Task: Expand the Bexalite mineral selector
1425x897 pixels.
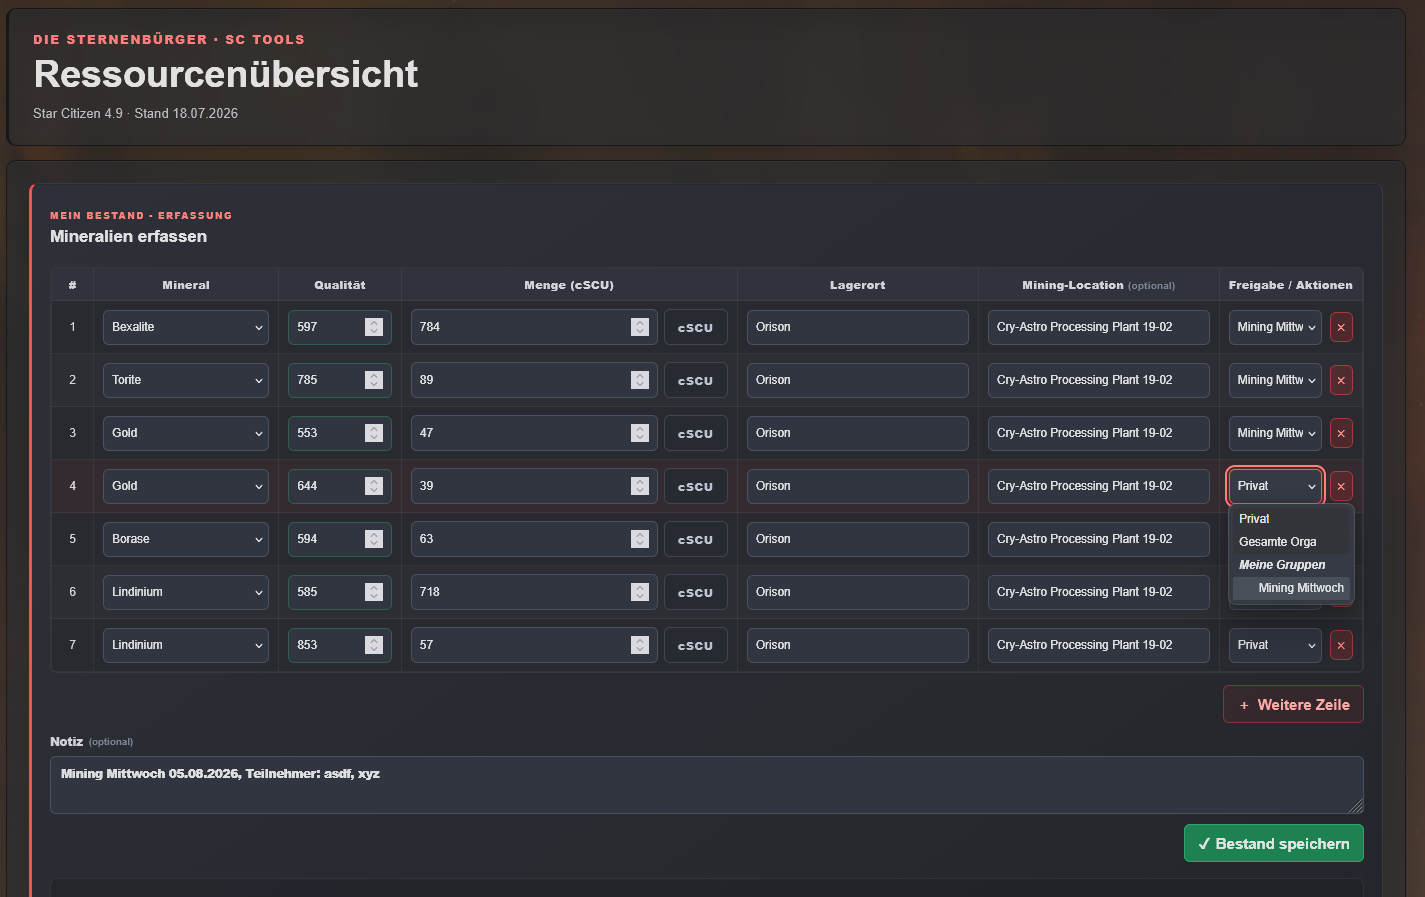Action: (186, 327)
